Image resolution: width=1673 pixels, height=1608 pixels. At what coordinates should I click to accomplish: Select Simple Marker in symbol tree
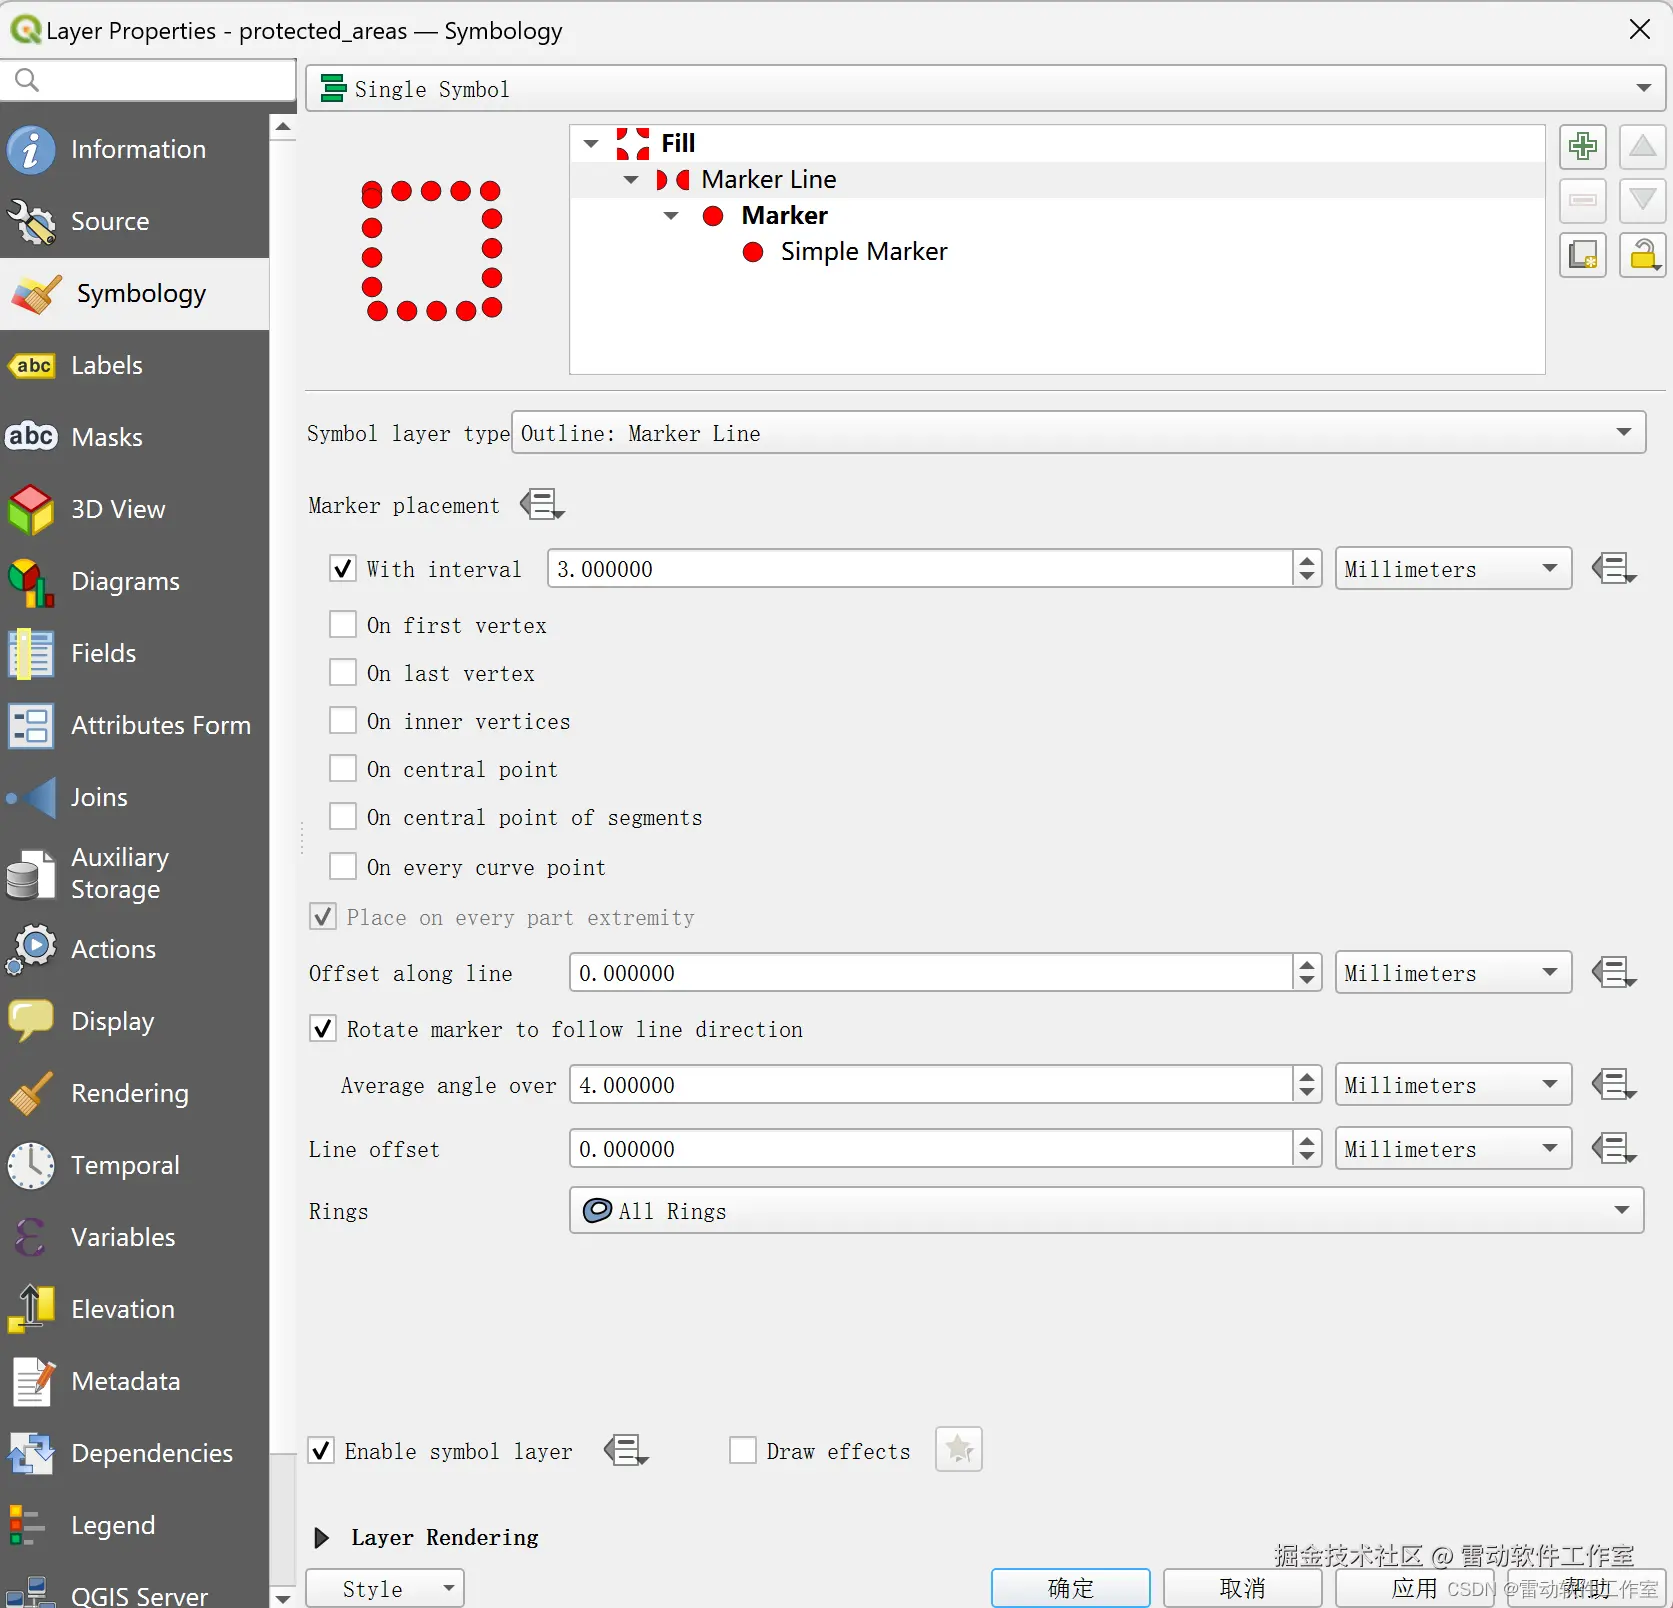pos(863,252)
